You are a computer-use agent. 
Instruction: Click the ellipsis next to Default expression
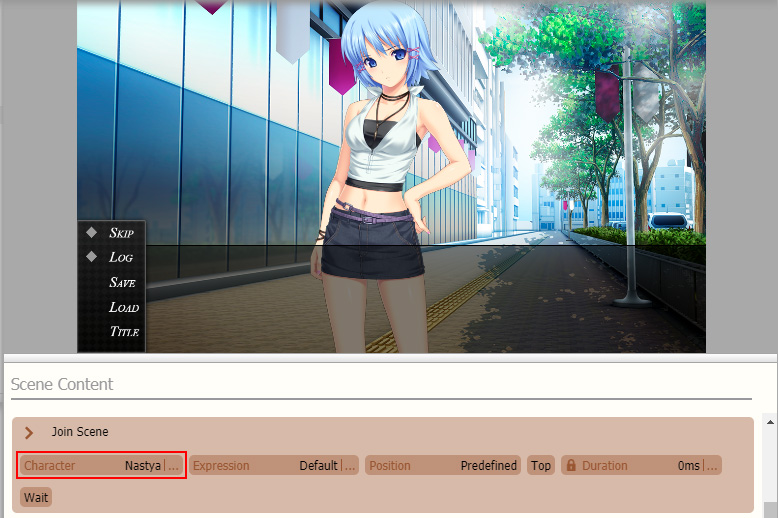click(350, 466)
